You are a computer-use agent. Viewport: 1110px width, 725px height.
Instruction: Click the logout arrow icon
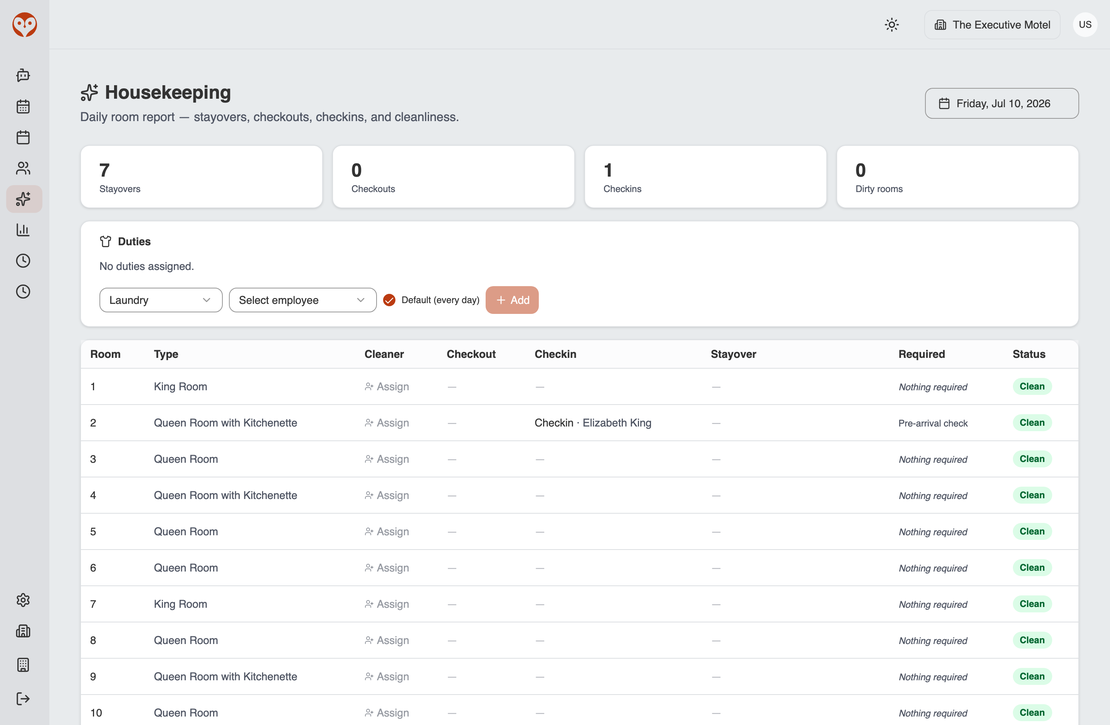click(23, 699)
